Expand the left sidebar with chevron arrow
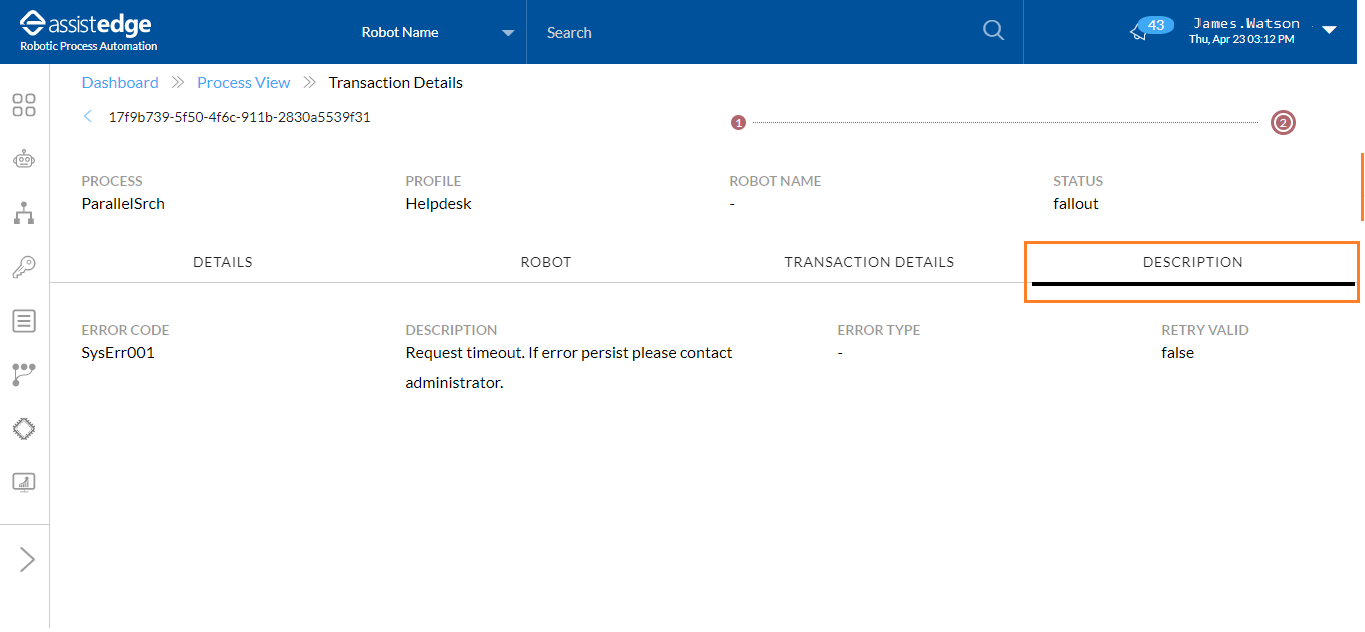 [x=27, y=560]
